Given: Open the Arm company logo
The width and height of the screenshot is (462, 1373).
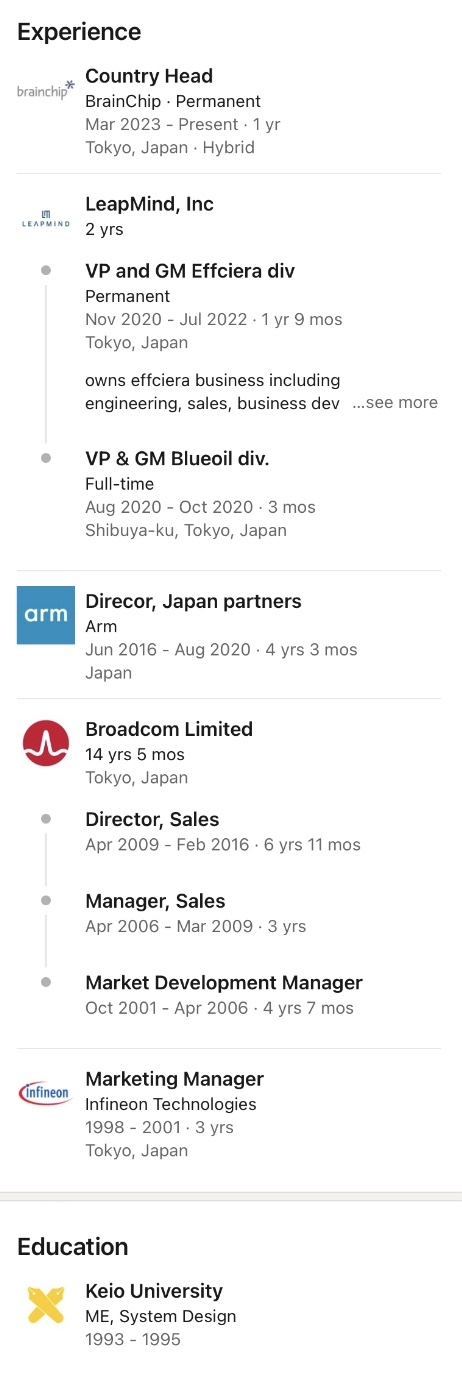Looking at the screenshot, I should point(46,615).
